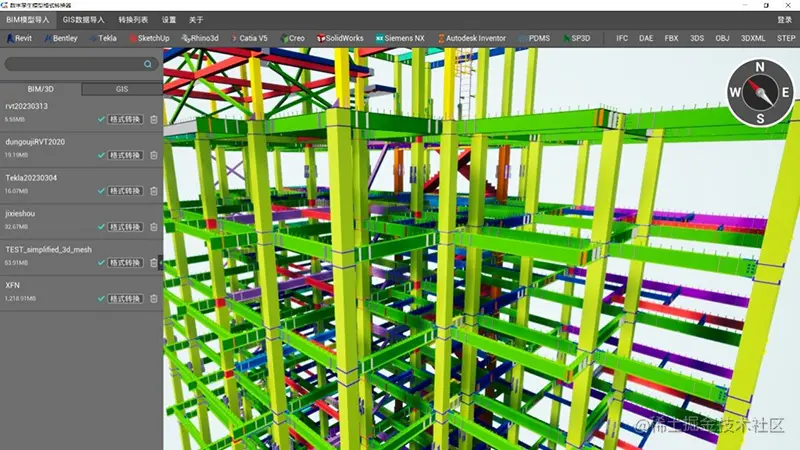Select the jixieshou model name
Viewport: 800px width, 450px height.
(x=20, y=213)
